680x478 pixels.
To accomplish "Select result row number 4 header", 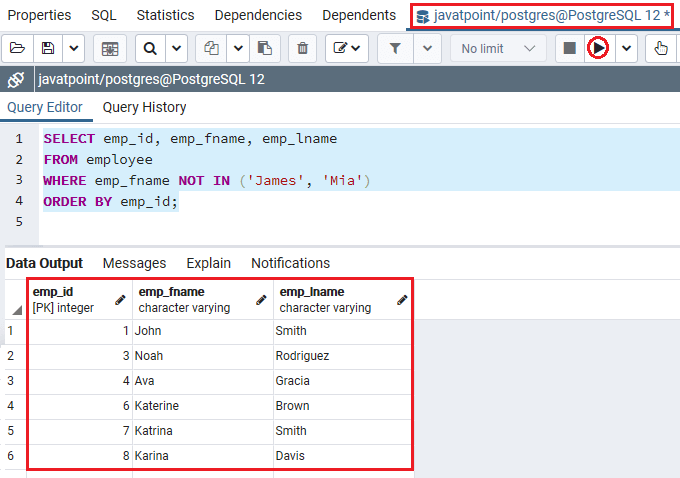I will pyautogui.click(x=15, y=406).
